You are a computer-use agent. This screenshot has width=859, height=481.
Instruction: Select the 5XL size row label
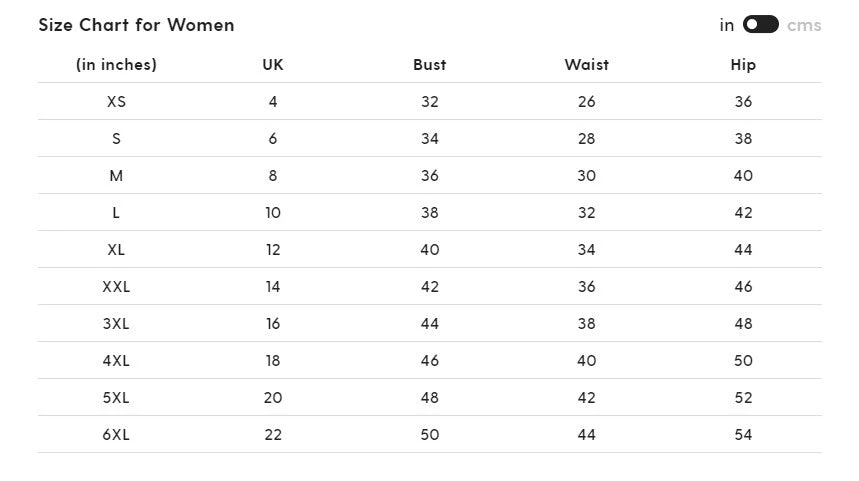[116, 398]
